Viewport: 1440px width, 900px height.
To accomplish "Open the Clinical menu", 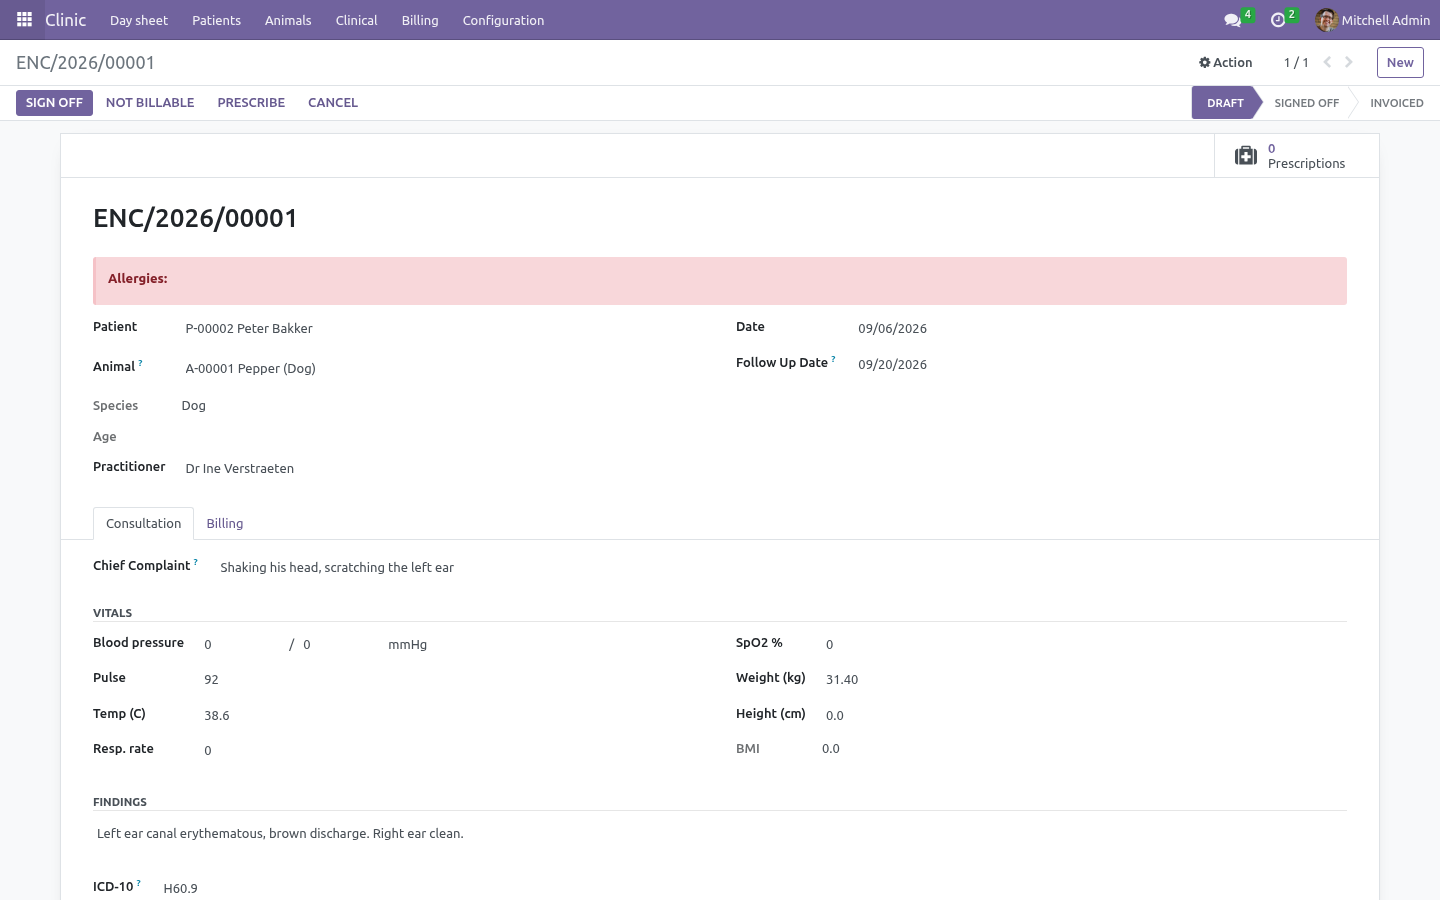I will point(356,20).
